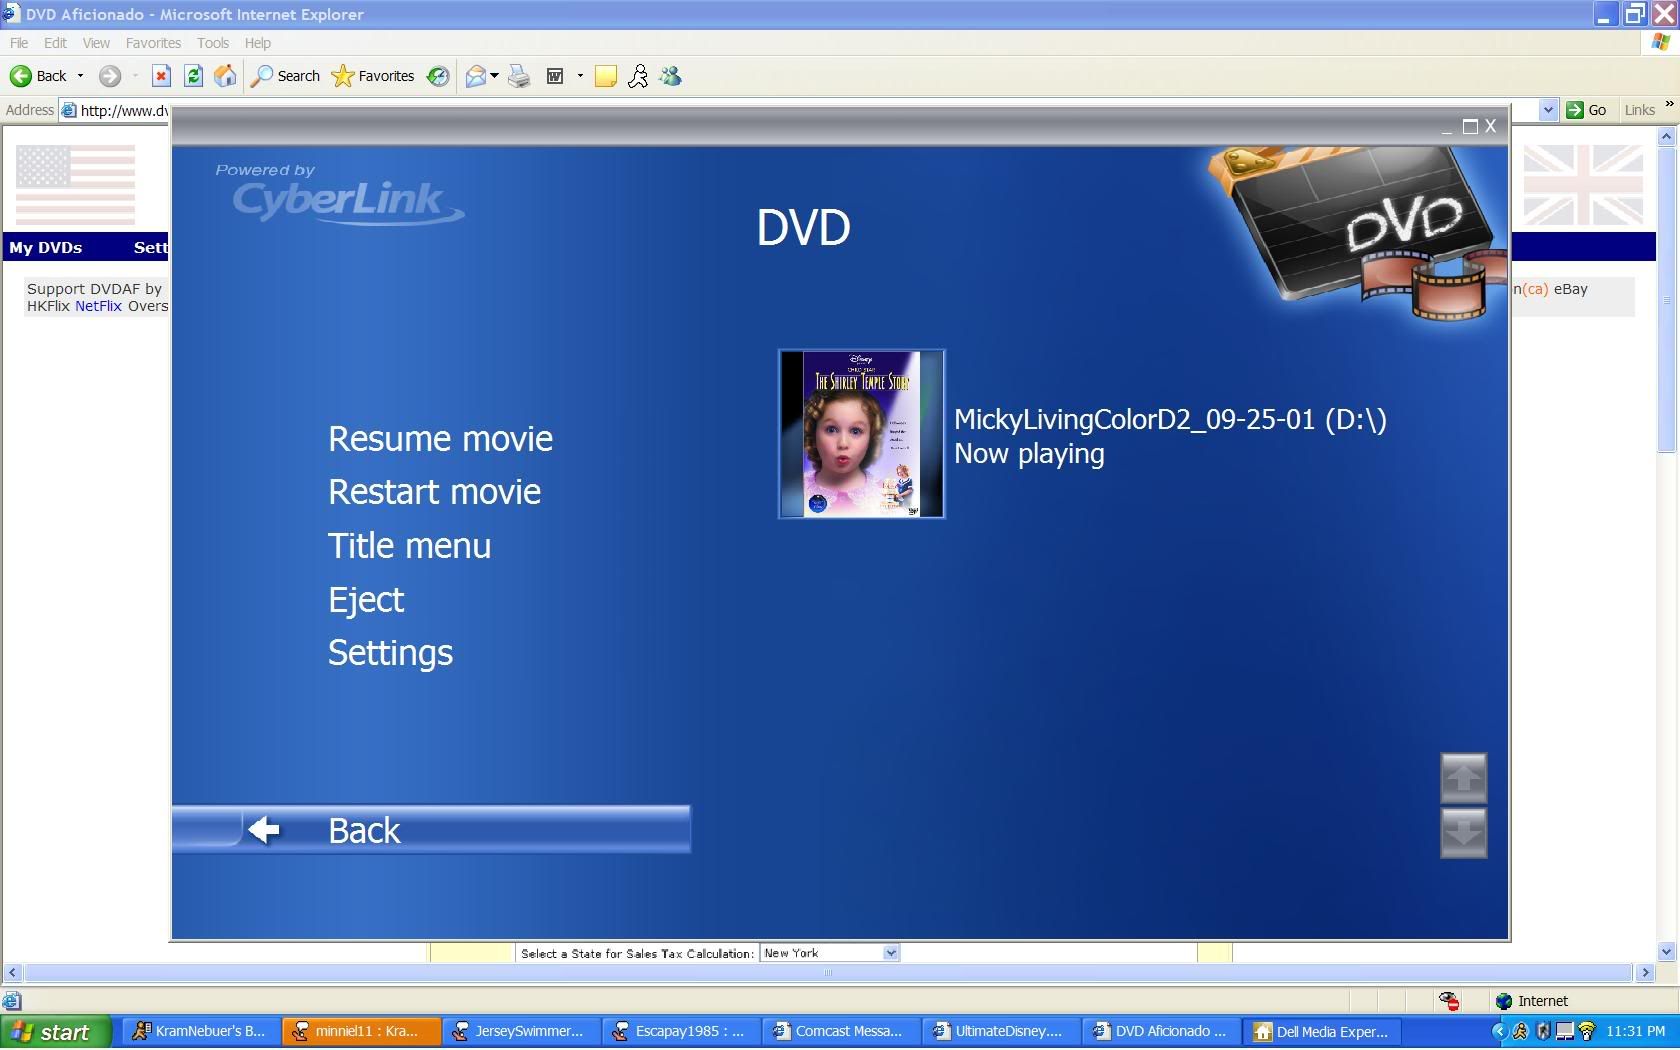This screenshot has height=1050, width=1680.
Task: Open the Mail dropdown arrow
Action: coord(494,76)
